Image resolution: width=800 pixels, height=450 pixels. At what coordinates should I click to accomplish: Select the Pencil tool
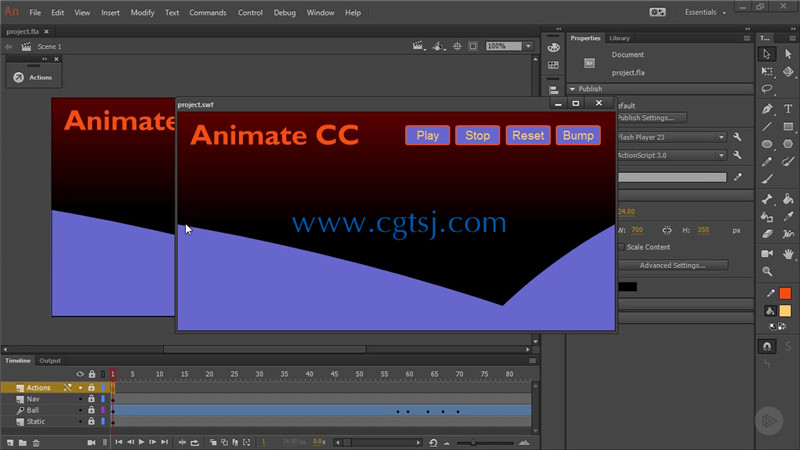[x=767, y=162]
